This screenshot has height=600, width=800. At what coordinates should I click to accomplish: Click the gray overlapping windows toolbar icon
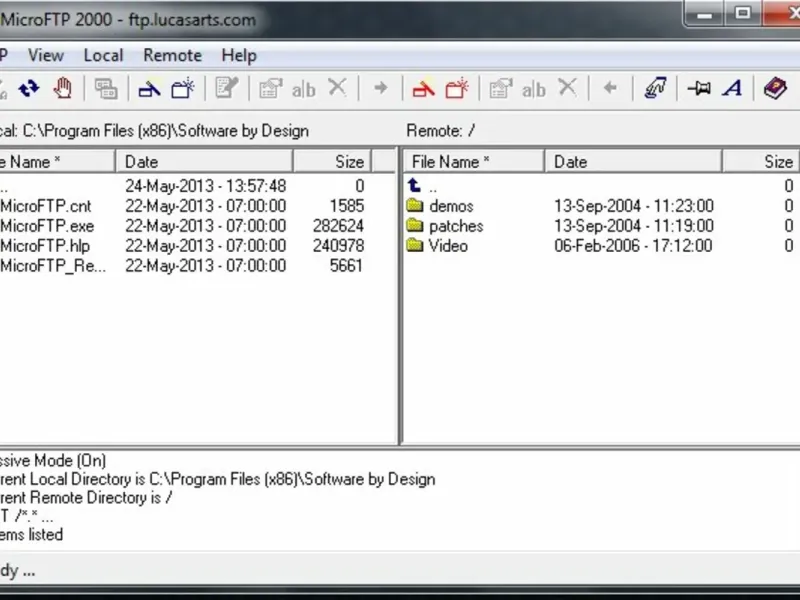click(106, 89)
